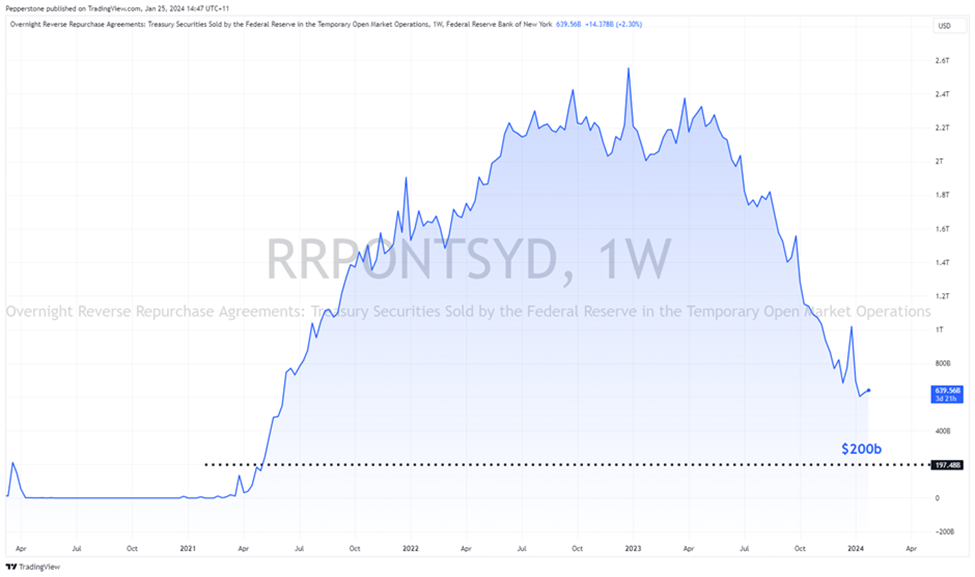Click the last data point dot on the line
This screenshot has width=975, height=577.
868,390
